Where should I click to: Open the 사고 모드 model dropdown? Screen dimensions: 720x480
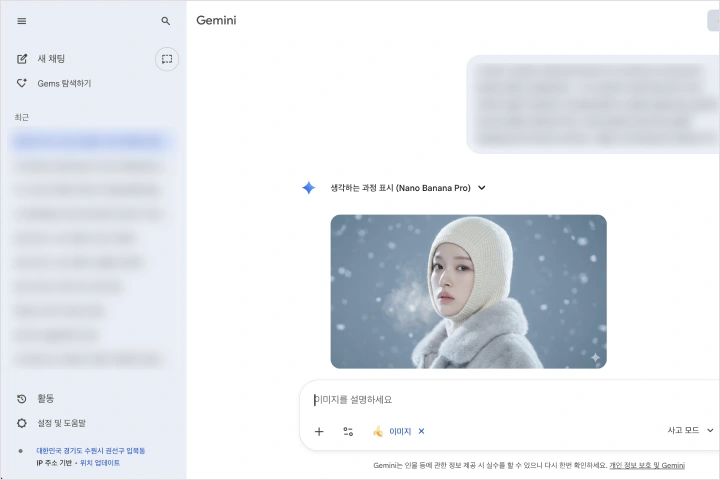(690, 430)
